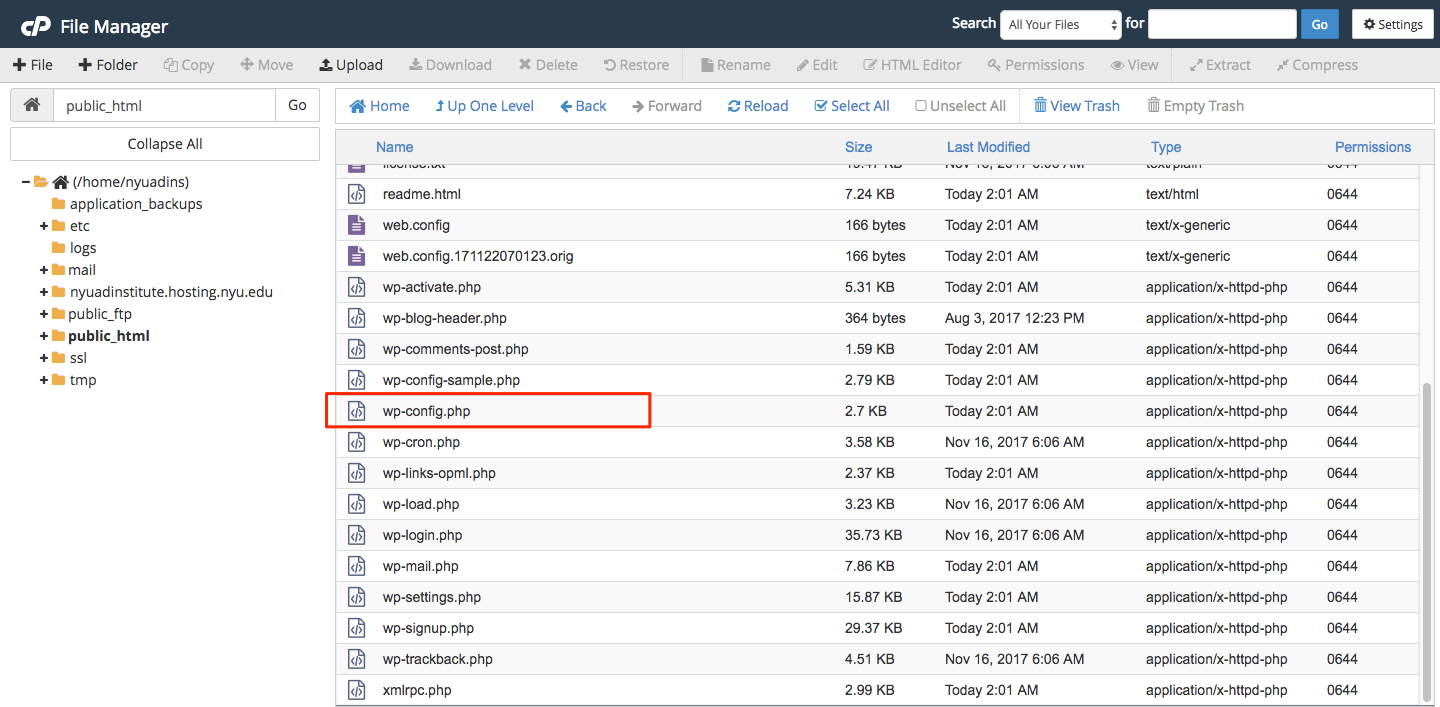The image size is (1440, 707).
Task: Expand the ssl folder node
Action: (x=44, y=358)
